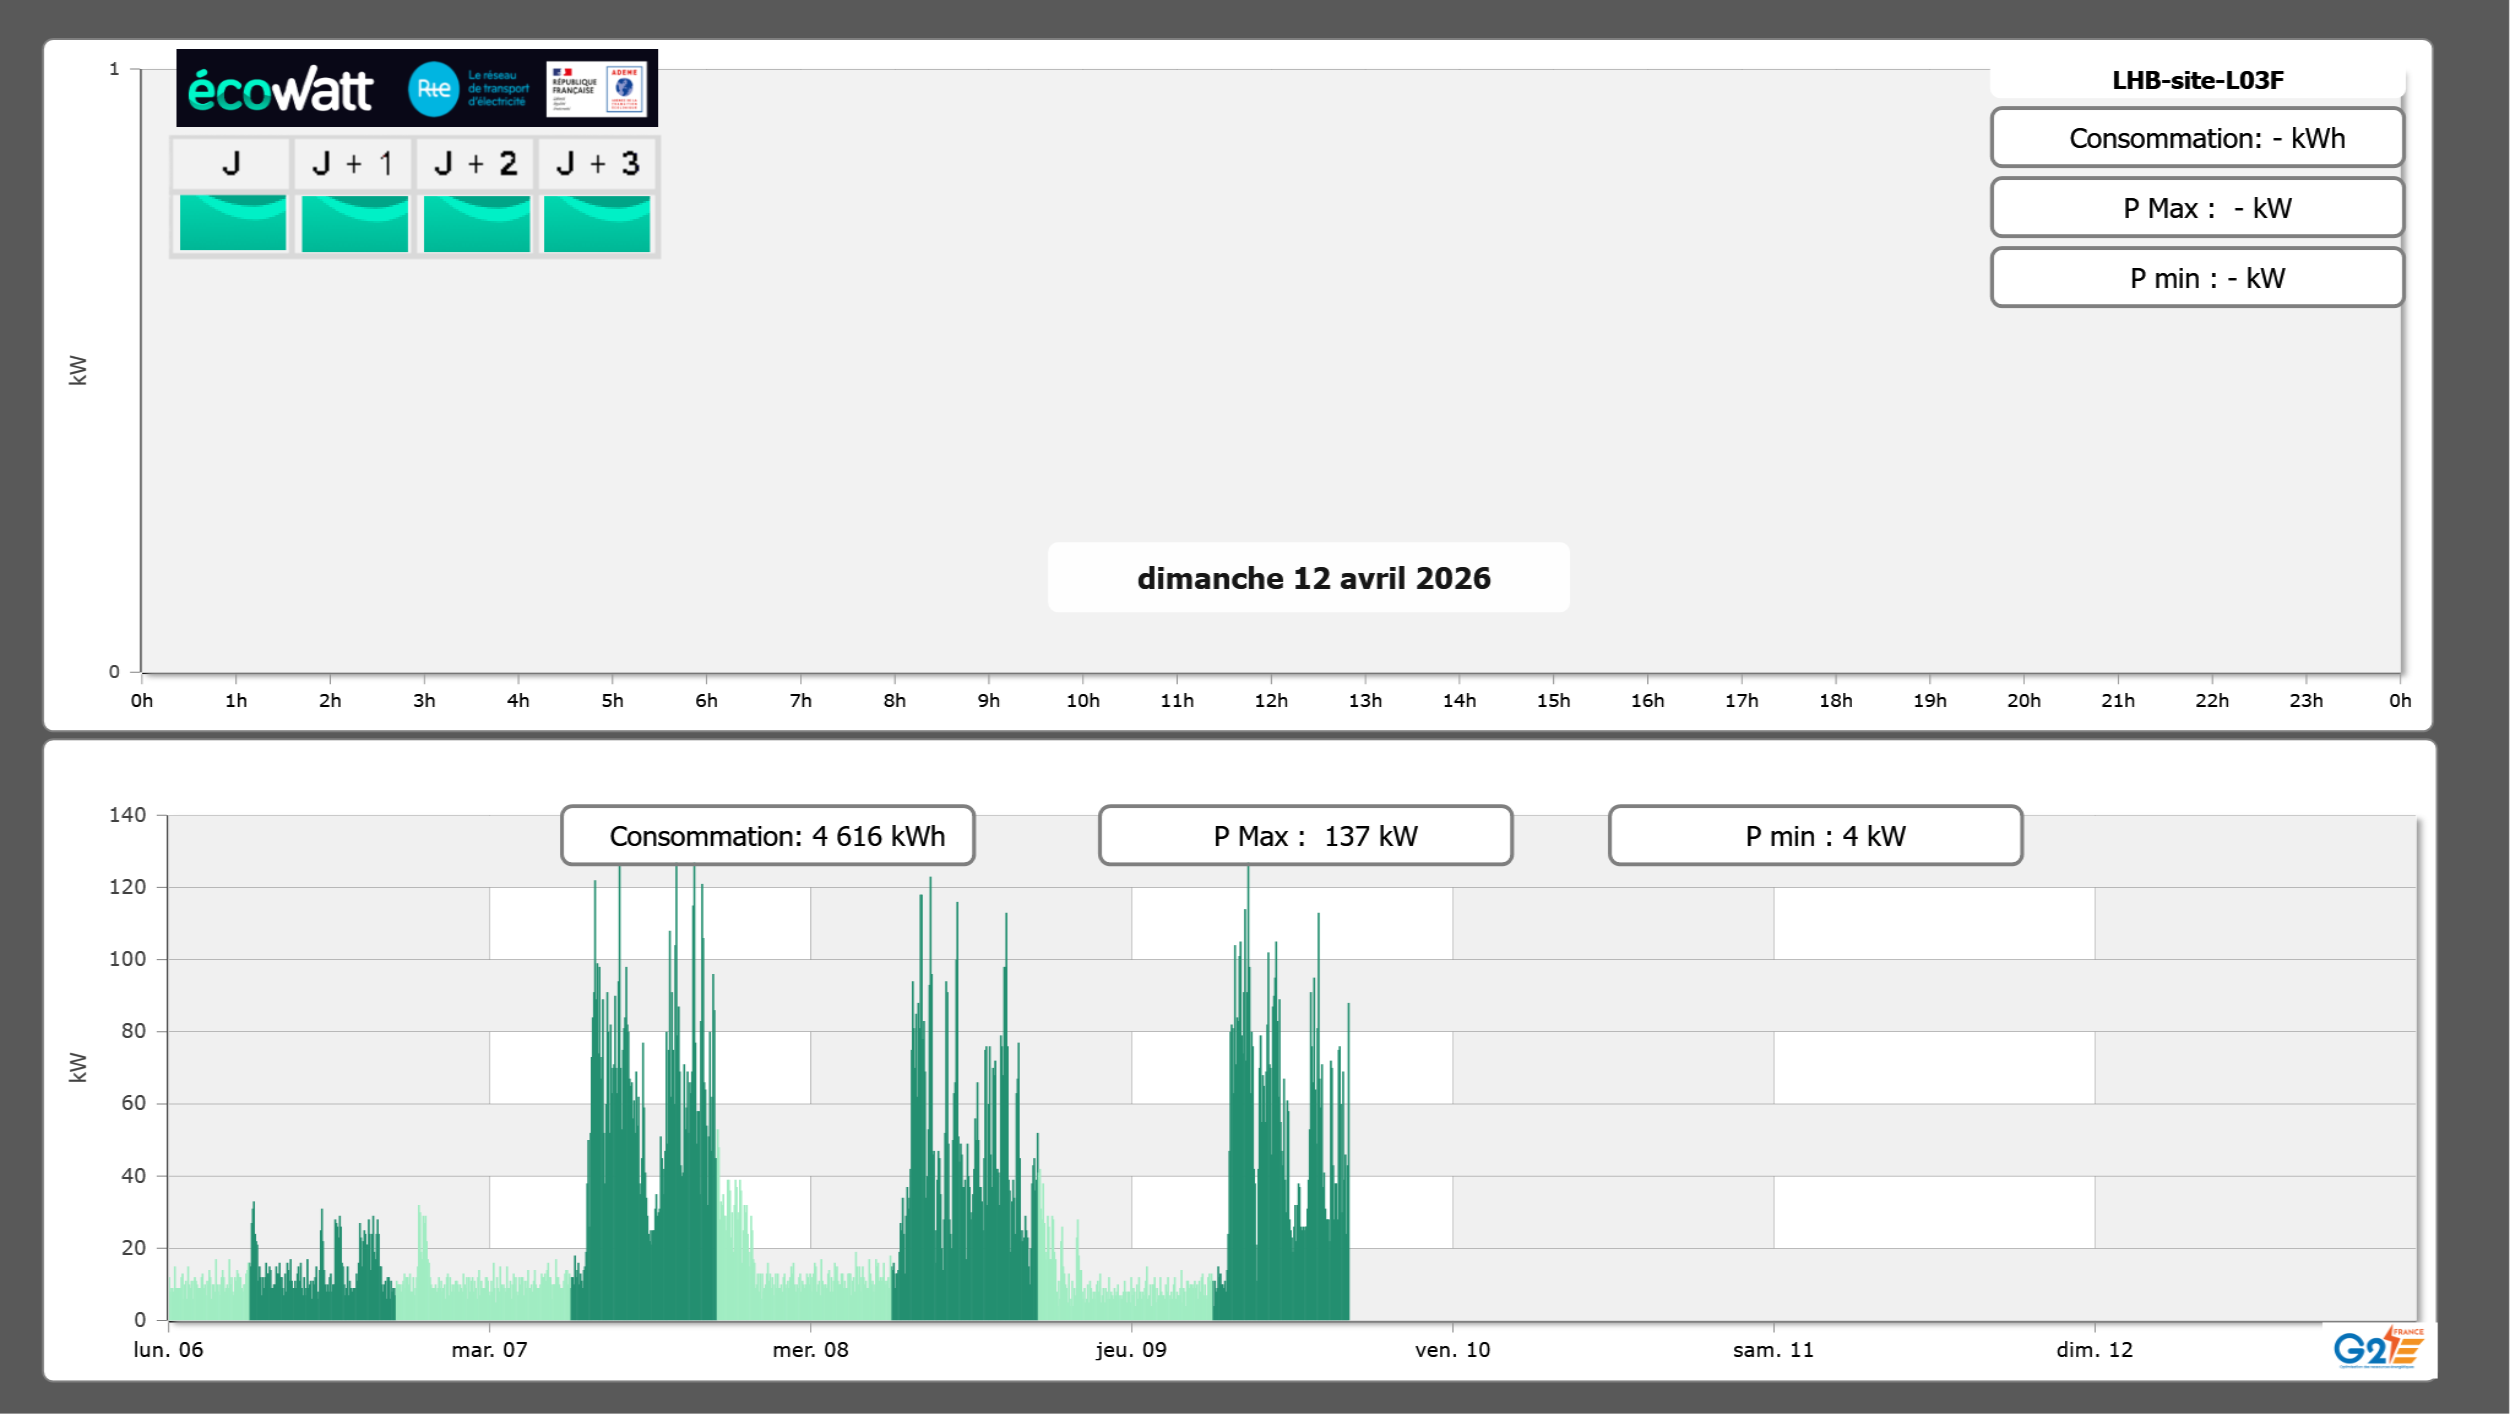Click the Rte circular logo
Screen dimensions: 2511x1415
coord(433,89)
